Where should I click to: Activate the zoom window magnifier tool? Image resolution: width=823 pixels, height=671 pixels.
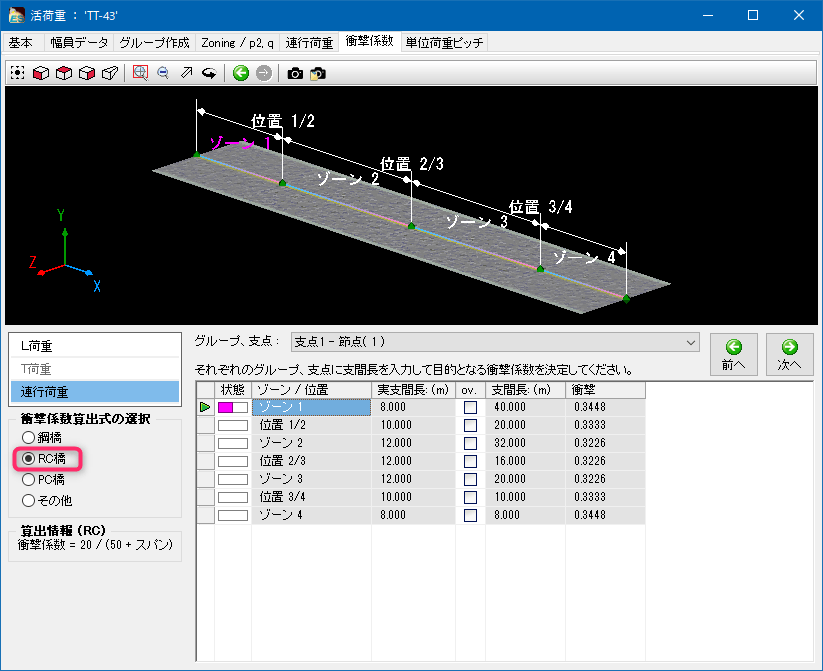pos(140,73)
